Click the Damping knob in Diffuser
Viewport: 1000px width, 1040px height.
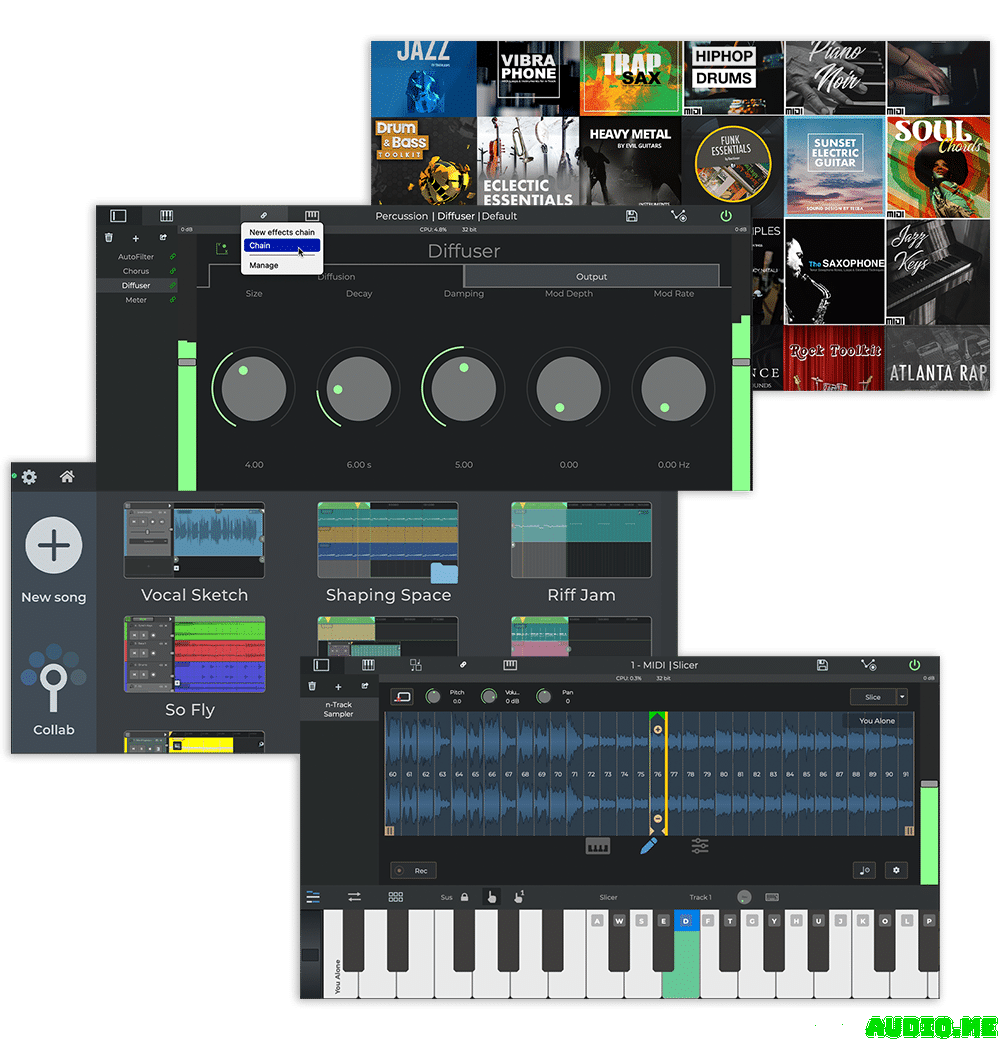(x=464, y=389)
